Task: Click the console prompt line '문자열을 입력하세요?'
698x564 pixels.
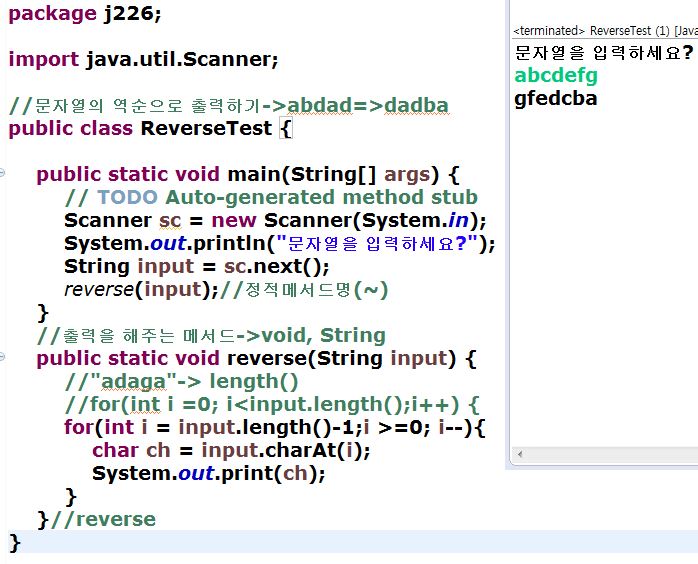Action: 604,53
